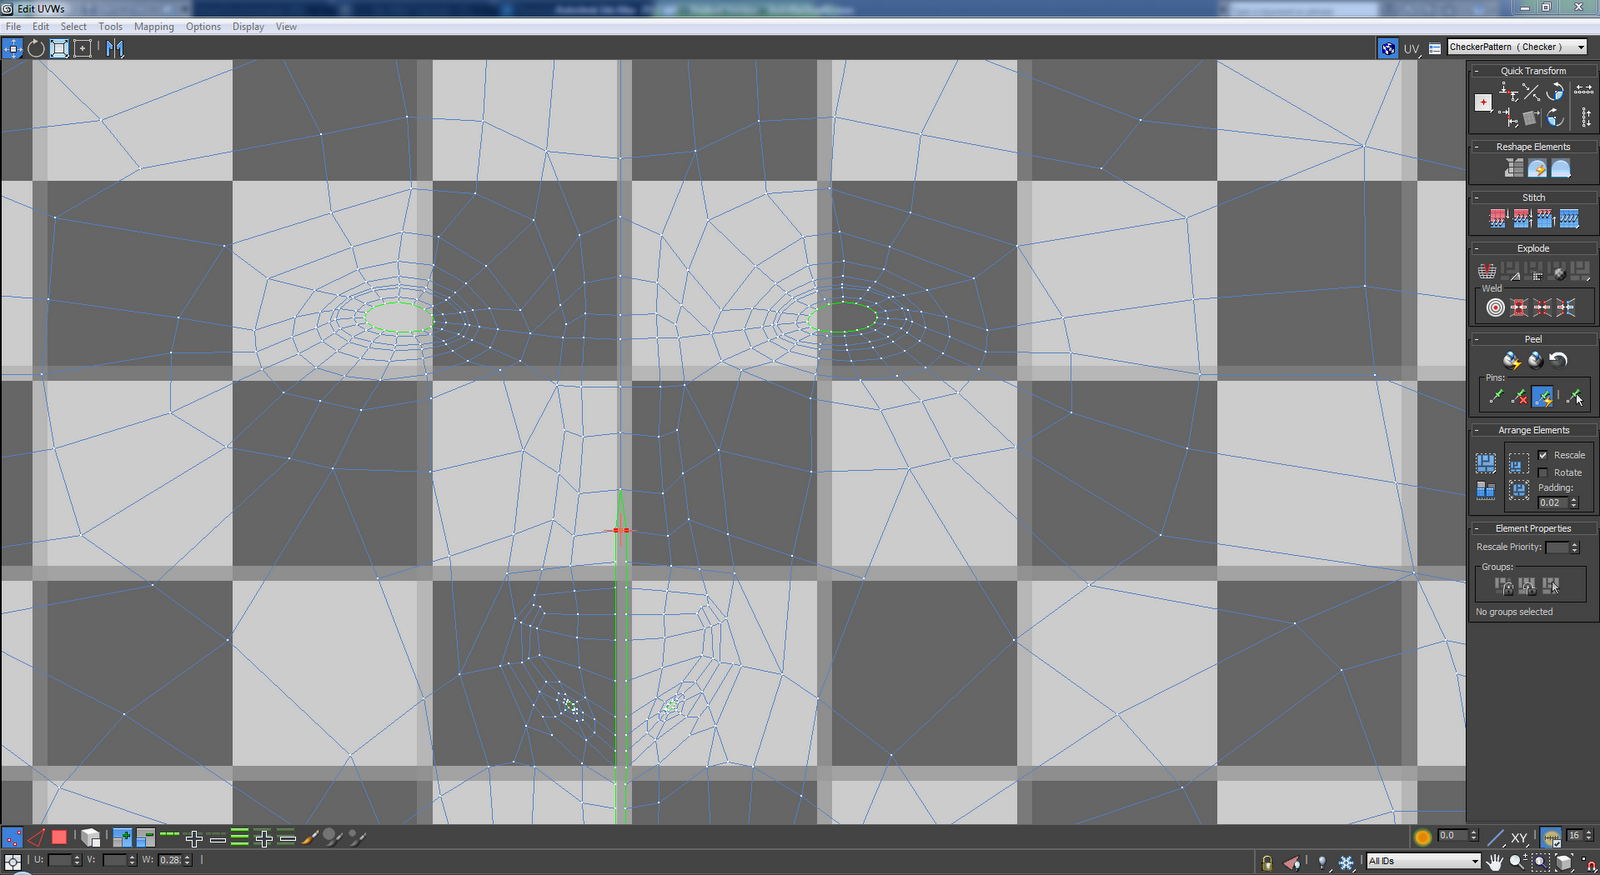Select the Rotate Selected Subobject tool
The height and width of the screenshot is (875, 1600).
coord(36,48)
